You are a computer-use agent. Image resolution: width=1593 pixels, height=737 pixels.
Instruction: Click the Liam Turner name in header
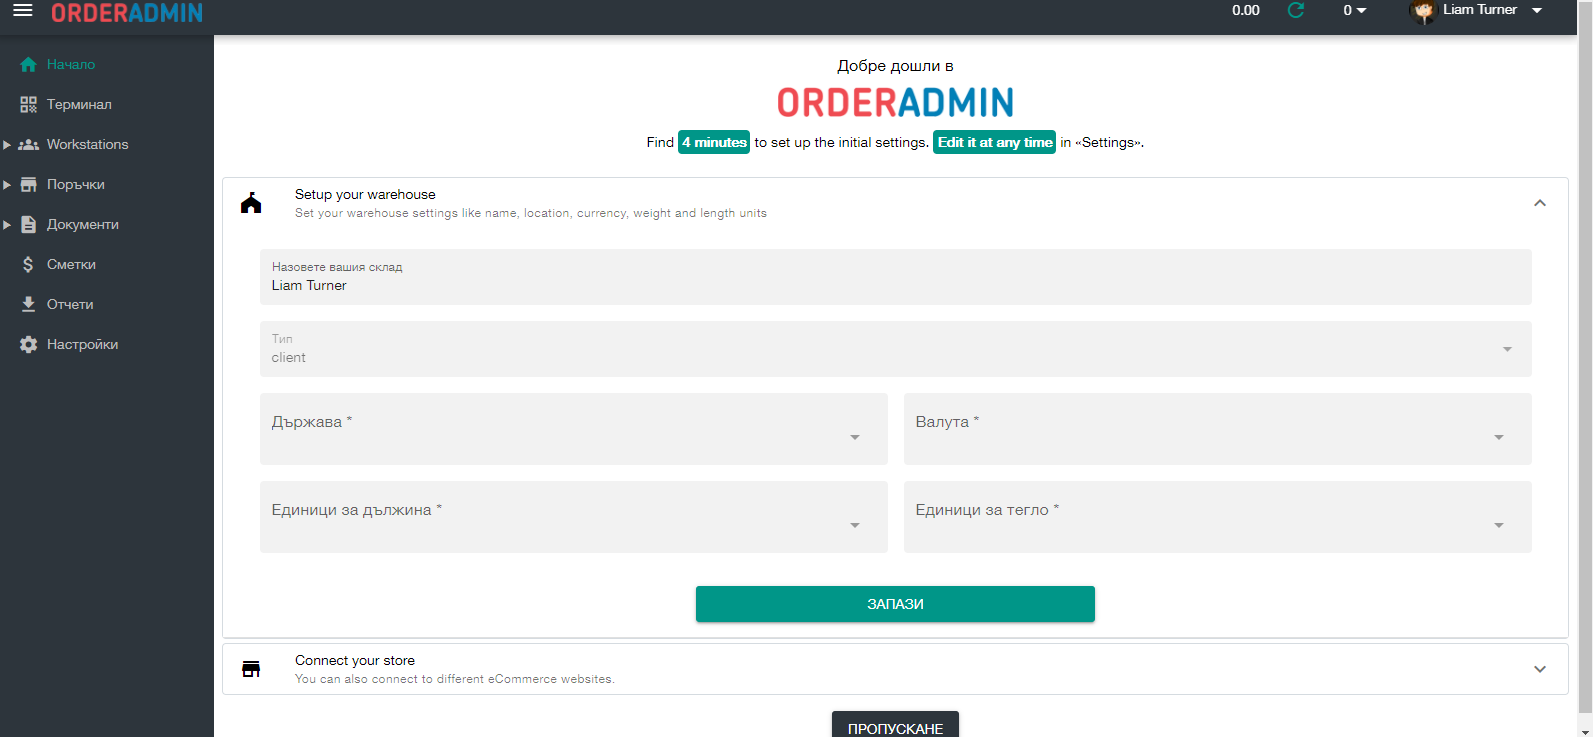1480,10
